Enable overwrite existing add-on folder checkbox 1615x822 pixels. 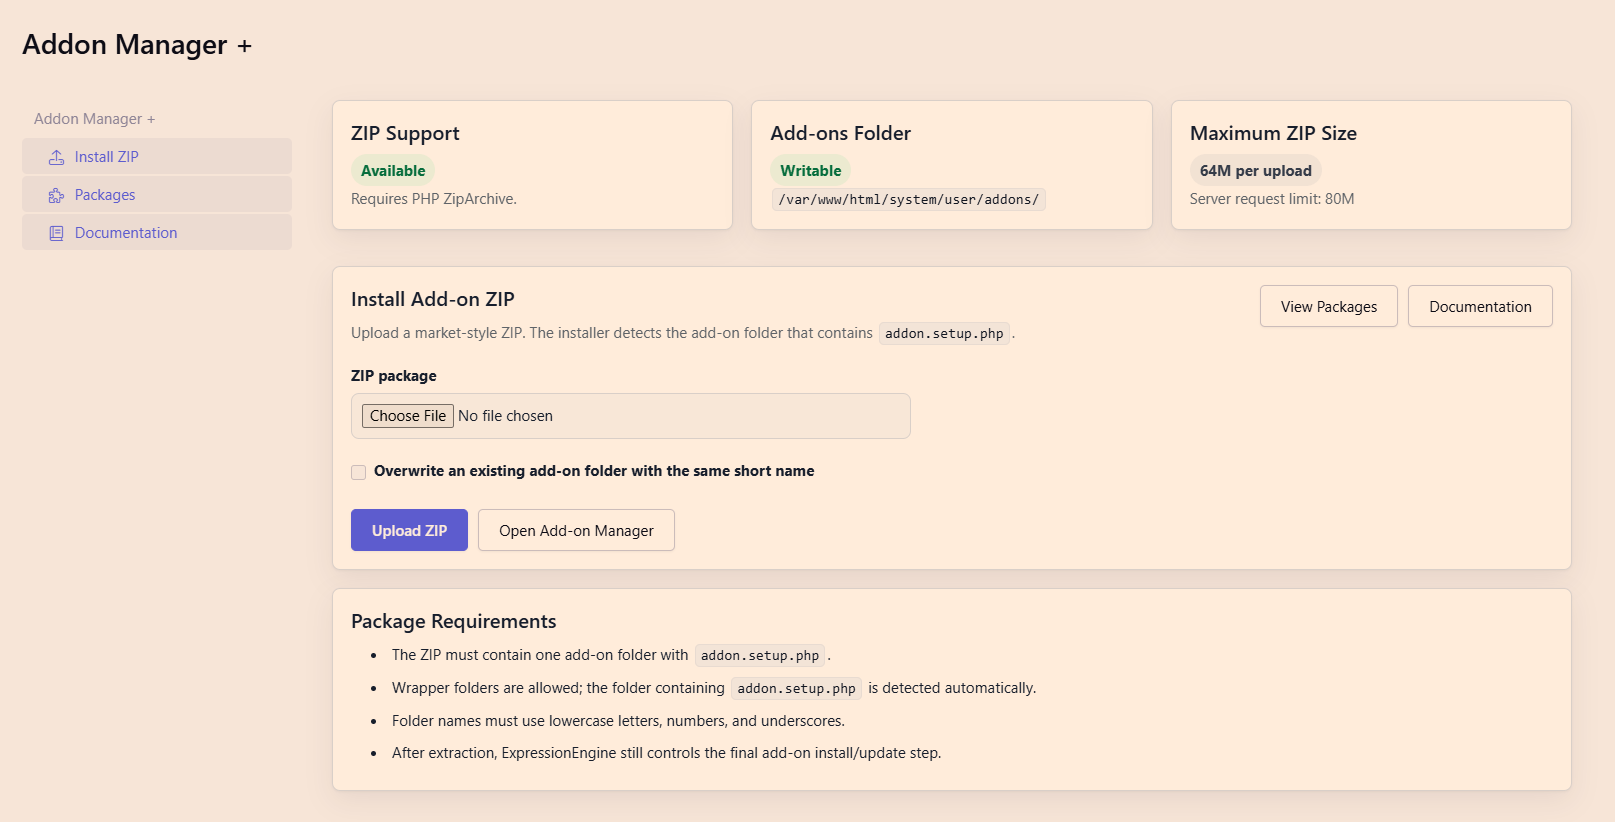point(358,472)
